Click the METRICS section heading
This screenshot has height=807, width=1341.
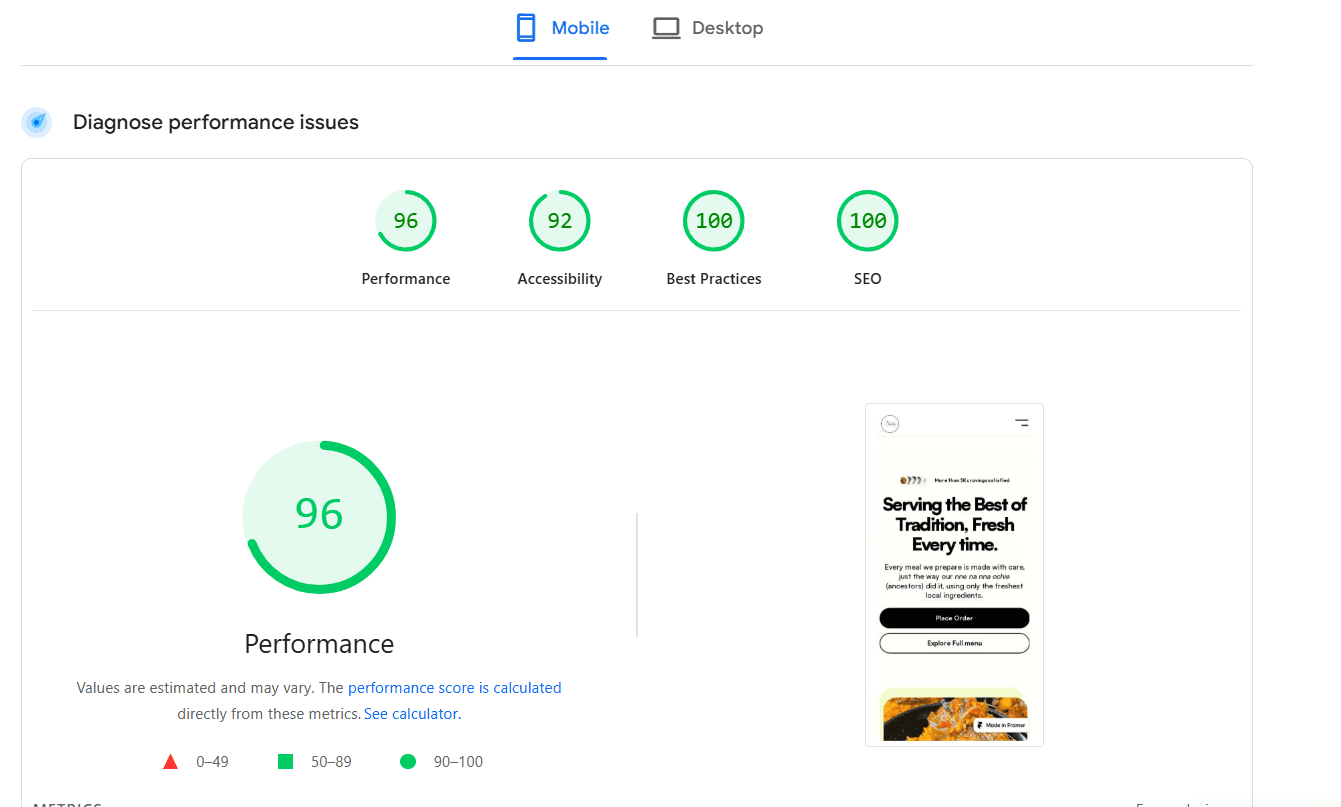click(x=66, y=803)
